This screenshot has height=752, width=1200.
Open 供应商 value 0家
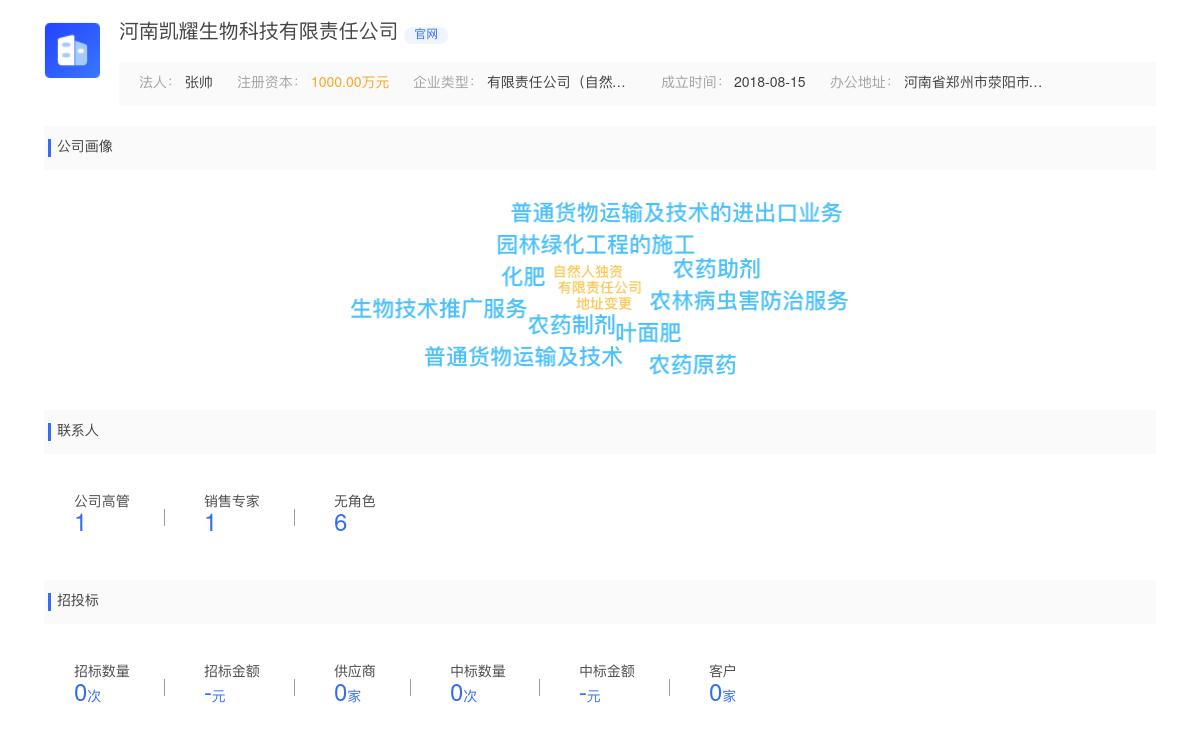click(x=347, y=693)
